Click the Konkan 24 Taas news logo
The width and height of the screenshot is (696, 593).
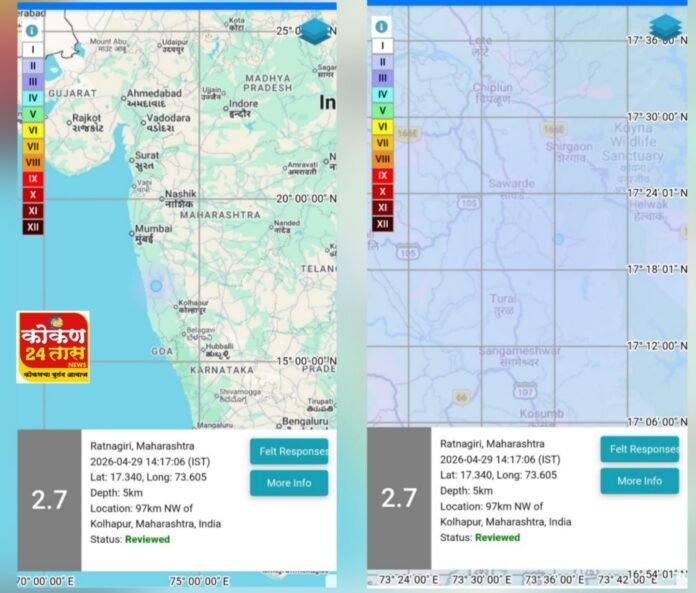pyautogui.click(x=53, y=346)
